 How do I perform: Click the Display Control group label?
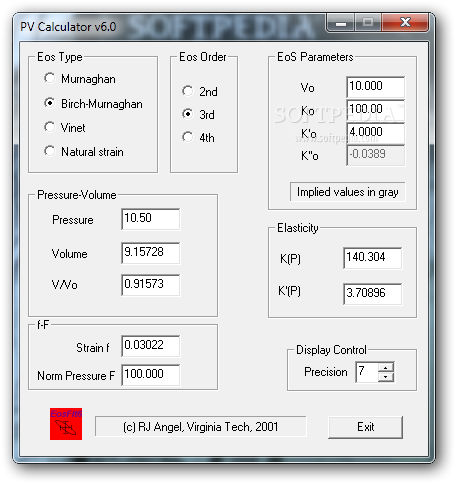(x=331, y=350)
